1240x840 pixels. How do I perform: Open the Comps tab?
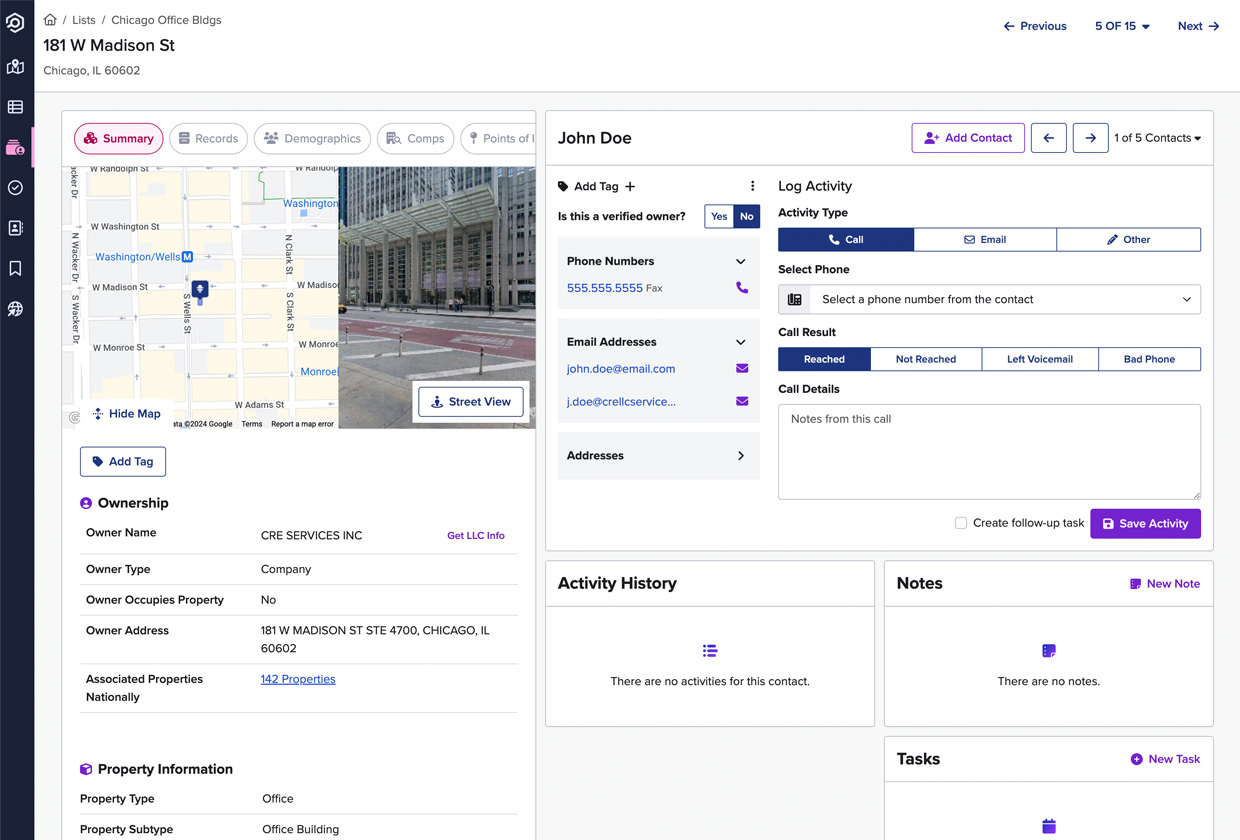tap(415, 138)
